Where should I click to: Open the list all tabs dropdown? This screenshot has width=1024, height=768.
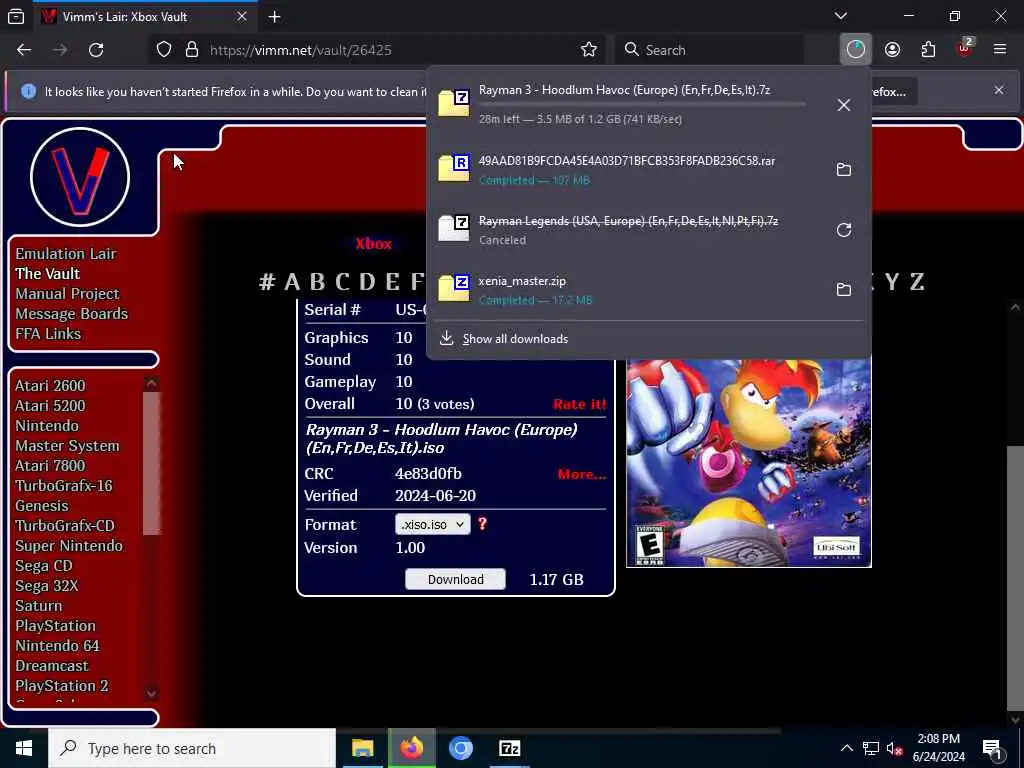point(841,16)
